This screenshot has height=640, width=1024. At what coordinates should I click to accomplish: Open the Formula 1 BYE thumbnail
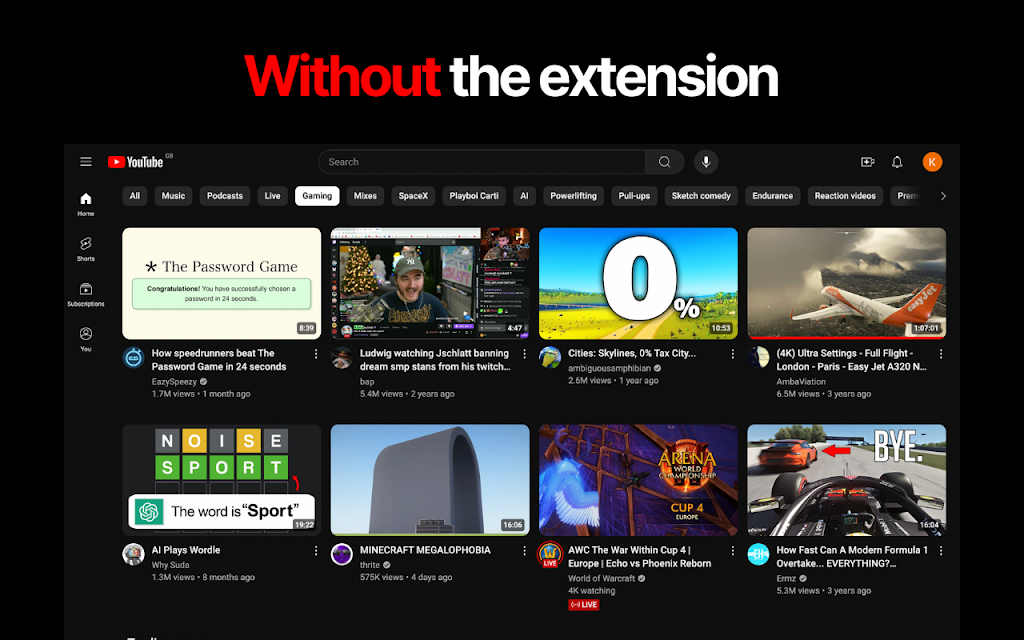[x=846, y=480]
